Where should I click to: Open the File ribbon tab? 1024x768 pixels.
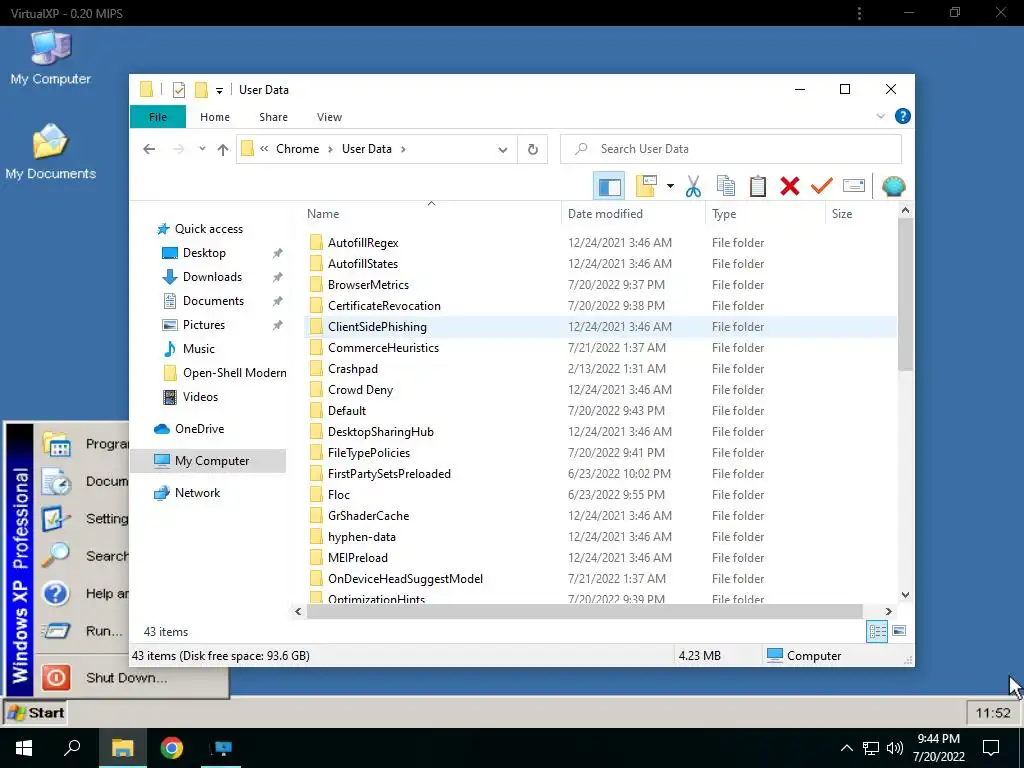[158, 117]
